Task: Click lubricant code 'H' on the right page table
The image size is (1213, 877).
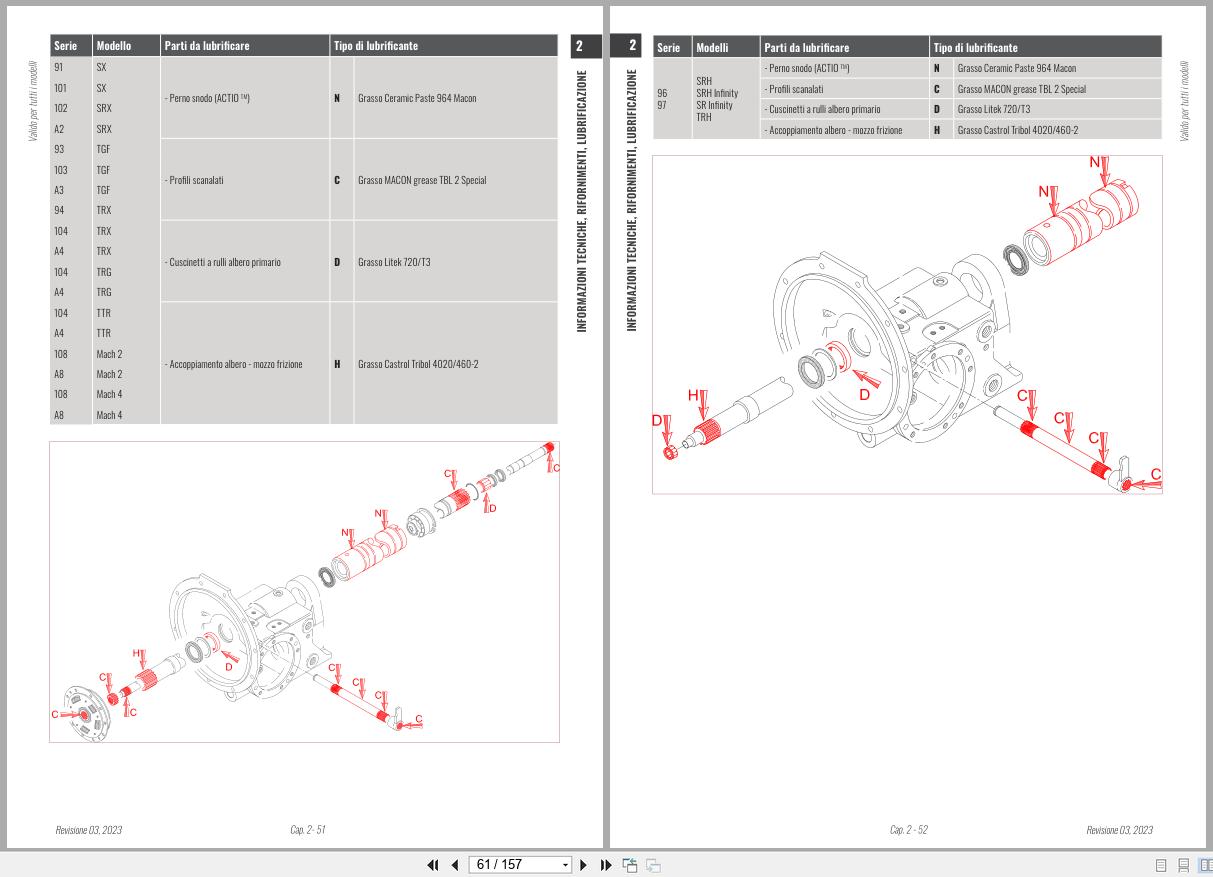Action: 937,130
